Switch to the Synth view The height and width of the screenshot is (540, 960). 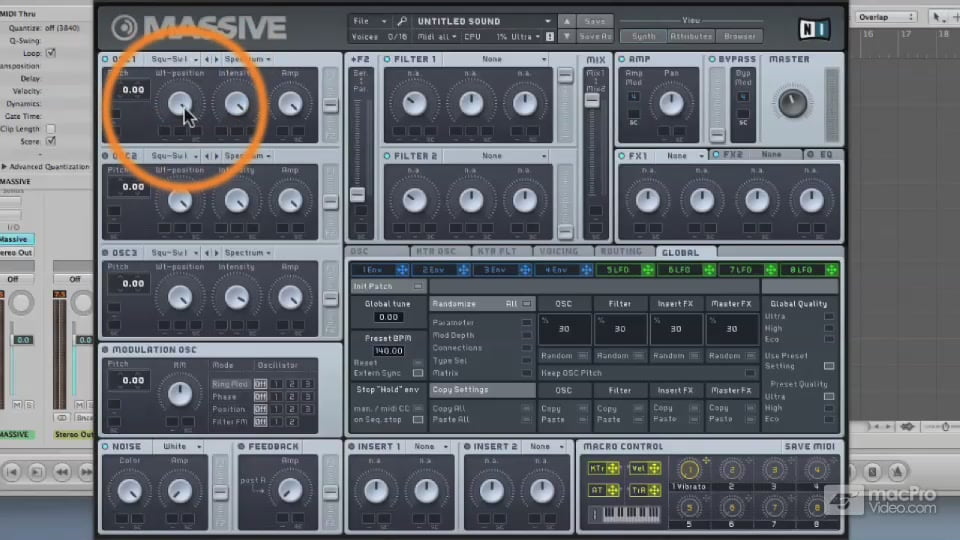[x=643, y=36]
